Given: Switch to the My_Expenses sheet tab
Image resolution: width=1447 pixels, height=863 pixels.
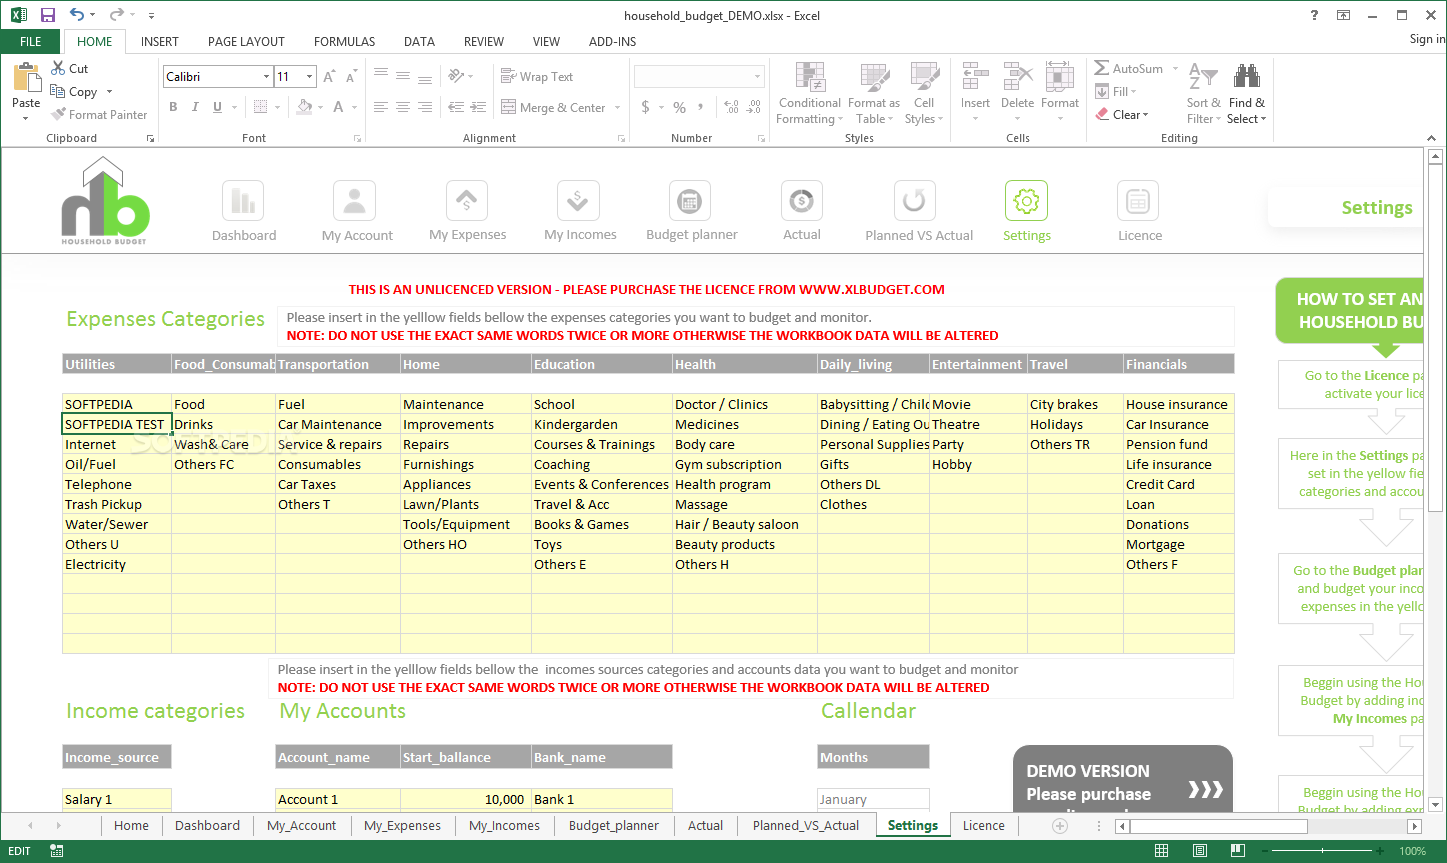Looking at the screenshot, I should [x=402, y=826].
